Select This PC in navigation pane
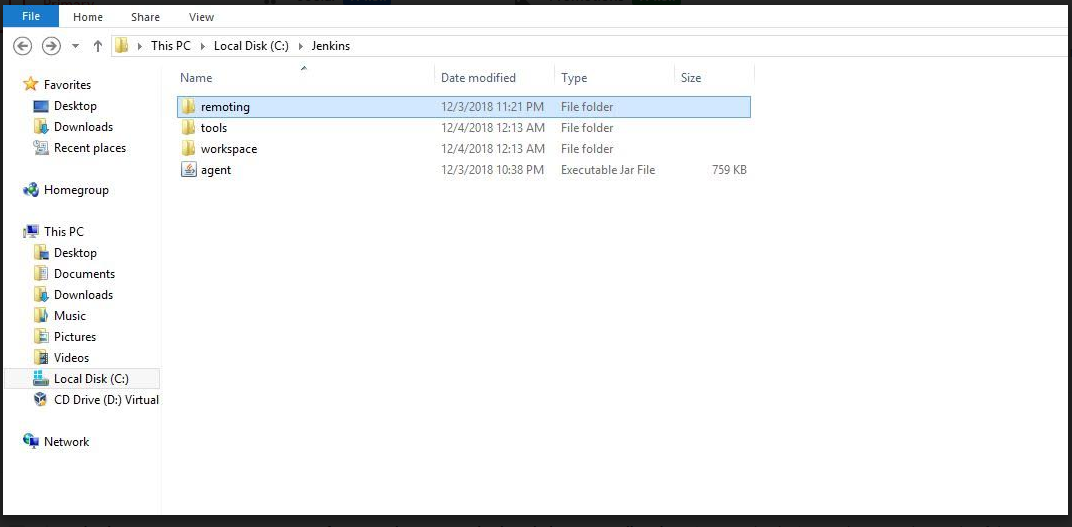The width and height of the screenshot is (1072, 527). 64,232
